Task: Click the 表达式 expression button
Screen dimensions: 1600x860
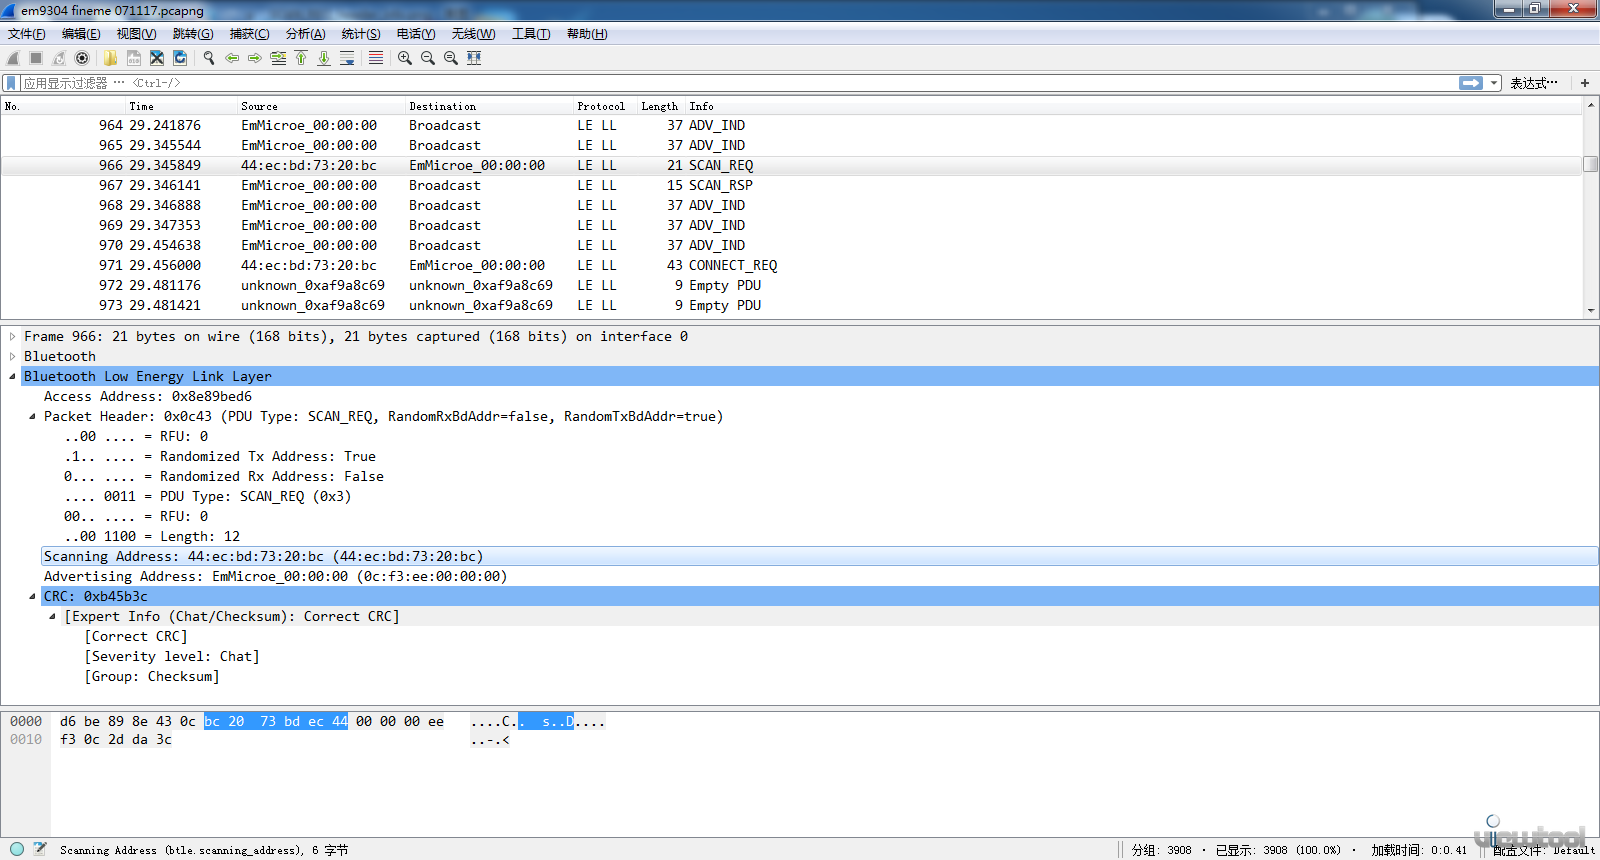Action: (x=1533, y=83)
